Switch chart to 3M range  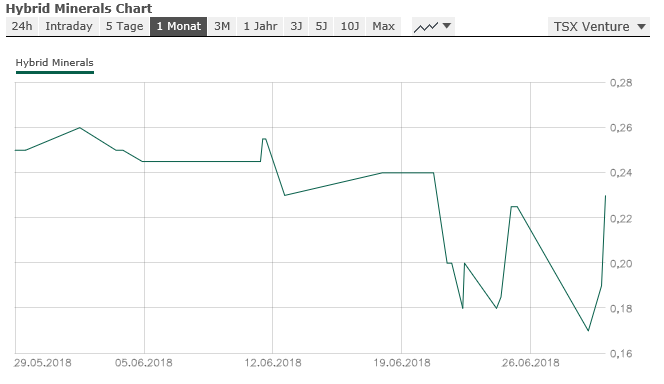pyautogui.click(x=222, y=26)
